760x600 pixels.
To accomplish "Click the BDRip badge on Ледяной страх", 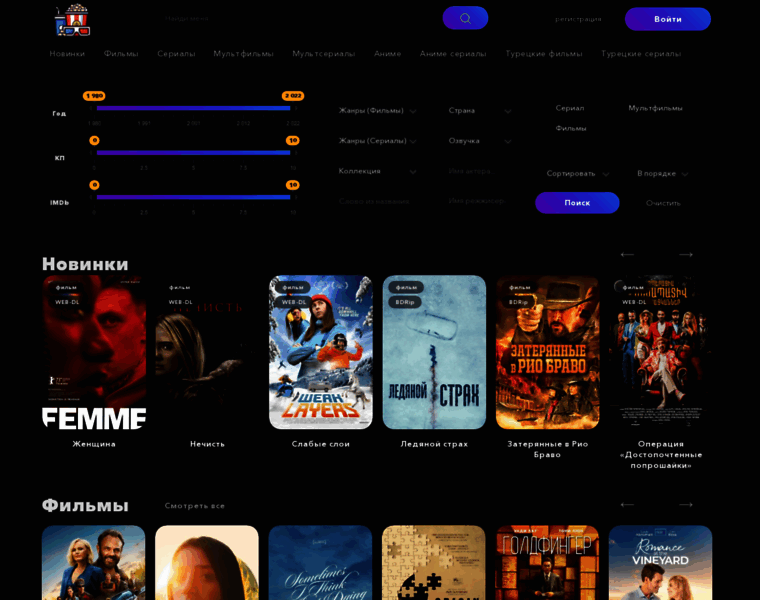I will 405,302.
